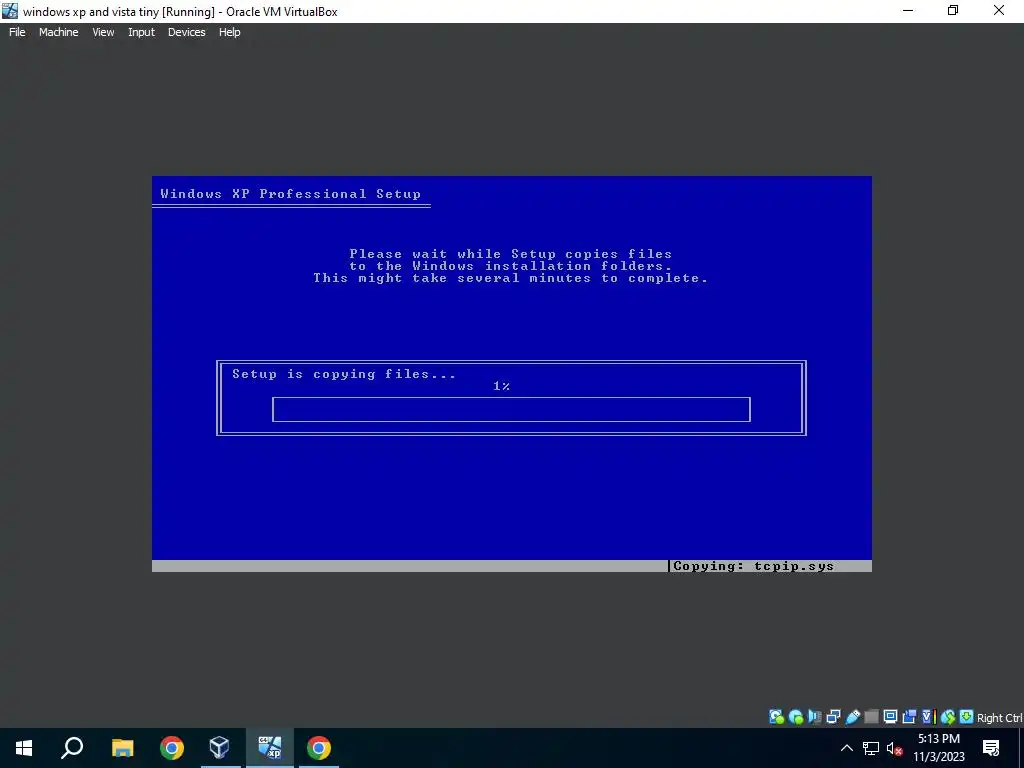This screenshot has width=1024, height=768.
Task: Open File Explorer from the taskbar
Action: [x=122, y=748]
